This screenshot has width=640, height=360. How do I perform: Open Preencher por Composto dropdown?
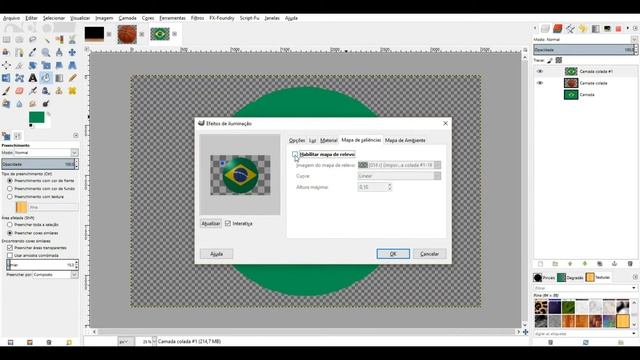[55, 275]
